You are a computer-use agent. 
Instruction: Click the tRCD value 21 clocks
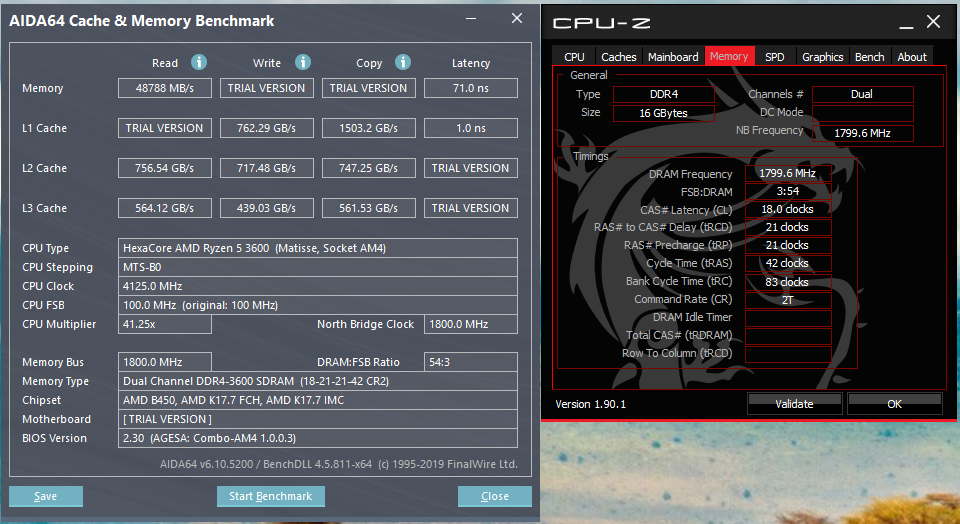pyautogui.click(x=788, y=227)
